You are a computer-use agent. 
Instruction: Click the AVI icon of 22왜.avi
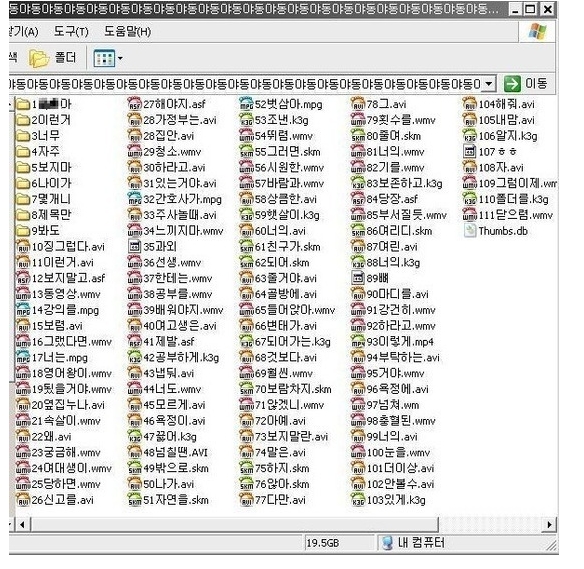pyautogui.click(x=23, y=436)
